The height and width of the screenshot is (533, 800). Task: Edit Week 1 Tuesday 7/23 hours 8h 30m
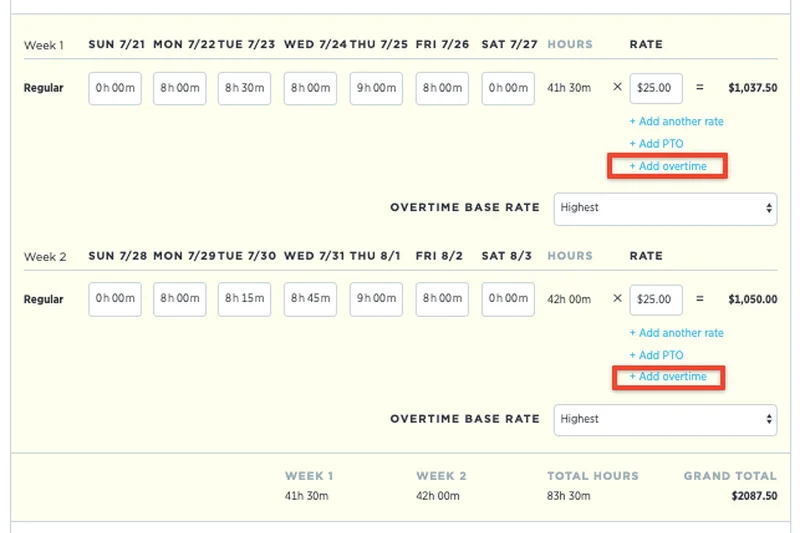click(x=245, y=88)
